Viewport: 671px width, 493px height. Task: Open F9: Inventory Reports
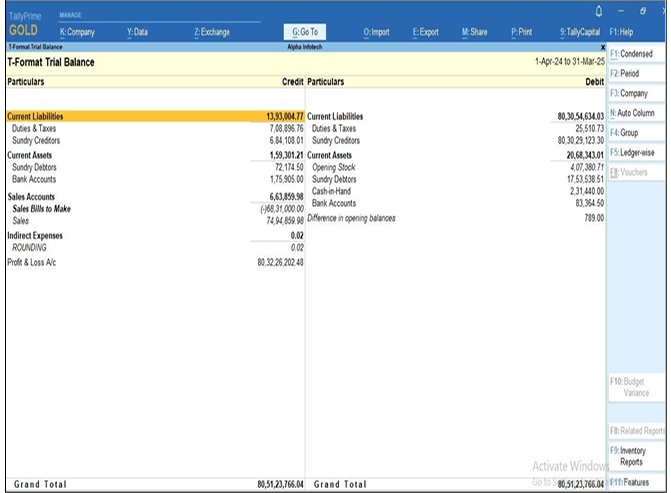pyautogui.click(x=636, y=457)
